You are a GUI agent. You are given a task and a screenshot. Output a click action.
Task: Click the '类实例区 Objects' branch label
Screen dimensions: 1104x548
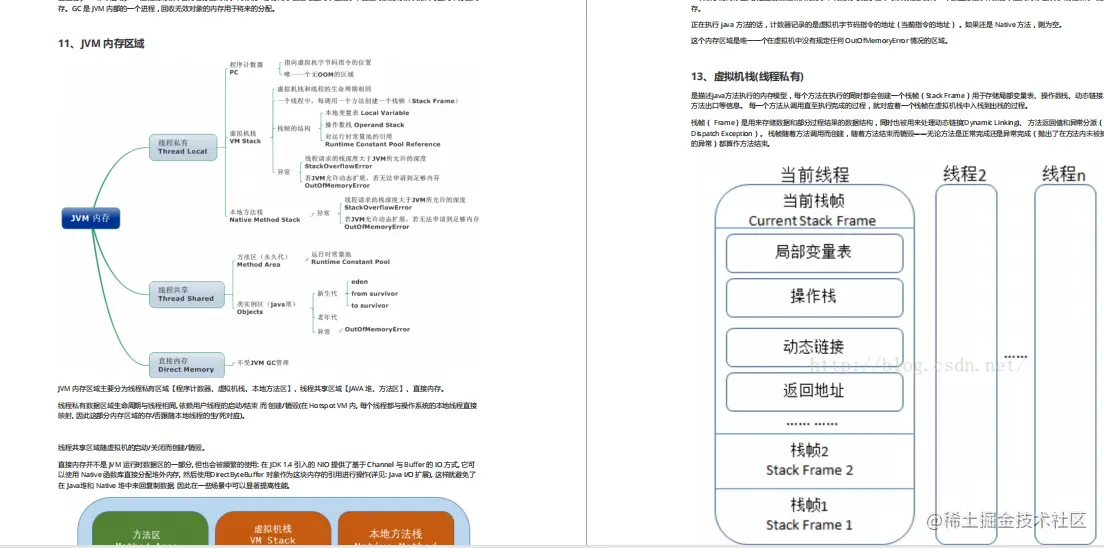(x=266, y=308)
